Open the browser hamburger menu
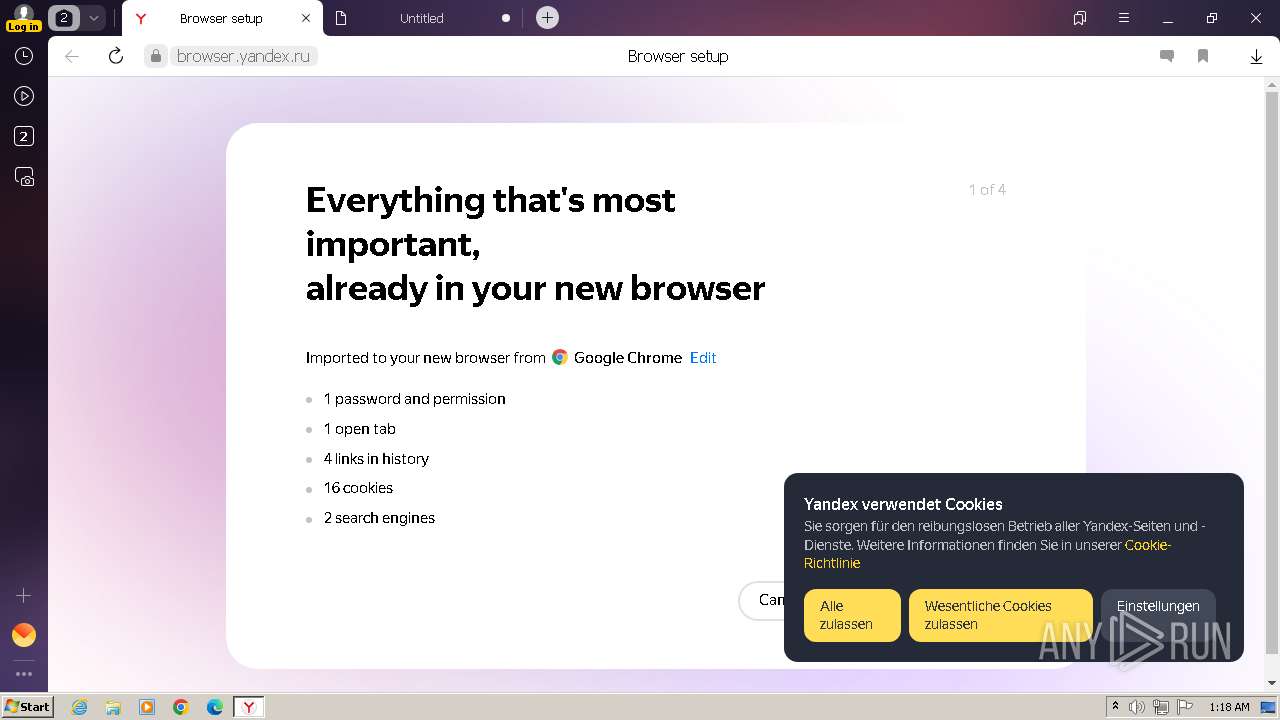Screen dimensions: 1280x720 1123,18
